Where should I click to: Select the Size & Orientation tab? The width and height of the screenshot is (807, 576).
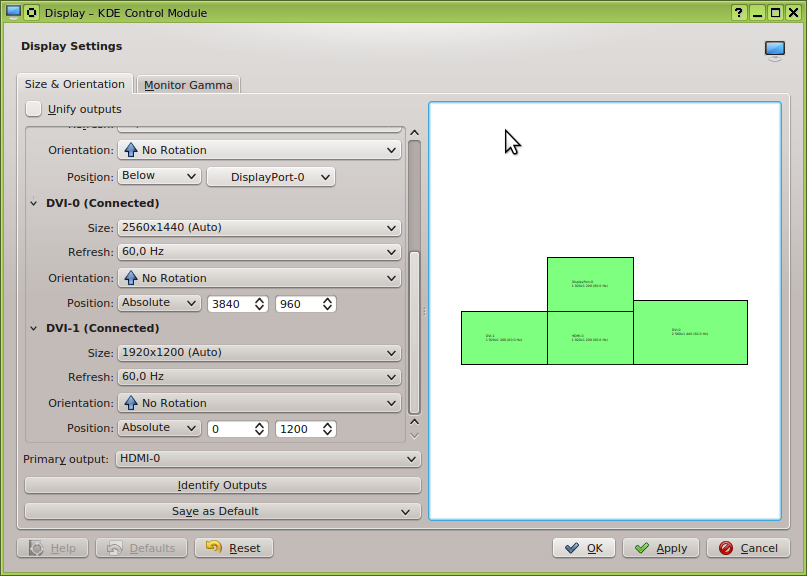[75, 84]
